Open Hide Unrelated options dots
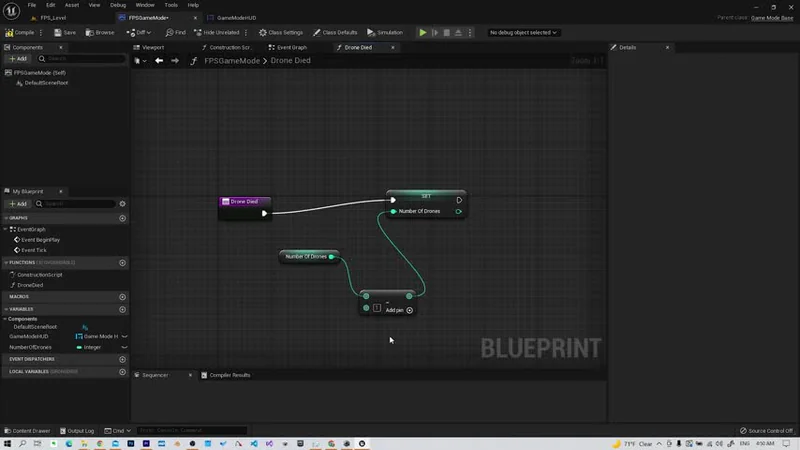 [x=246, y=33]
